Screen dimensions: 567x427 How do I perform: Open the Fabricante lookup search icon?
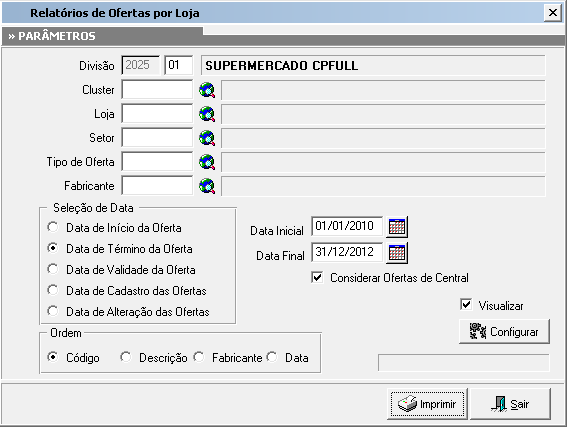207,186
